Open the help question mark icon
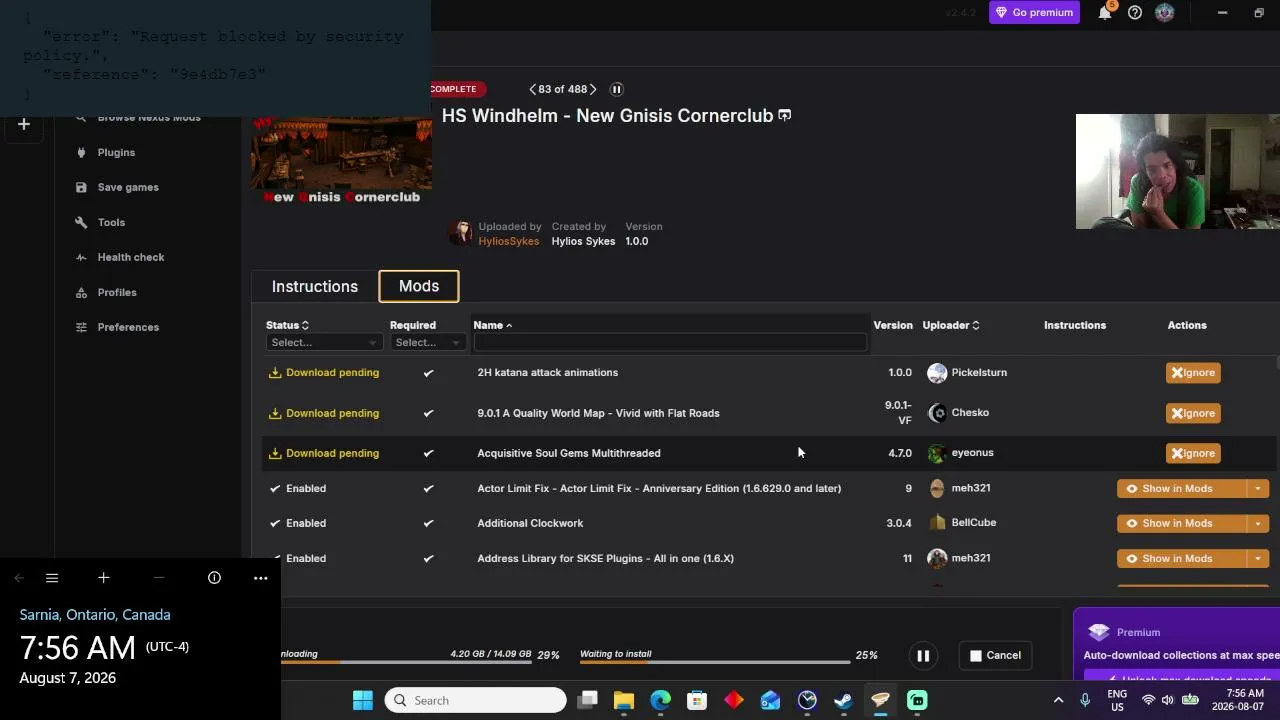The height and width of the screenshot is (720, 1280). [x=1135, y=12]
